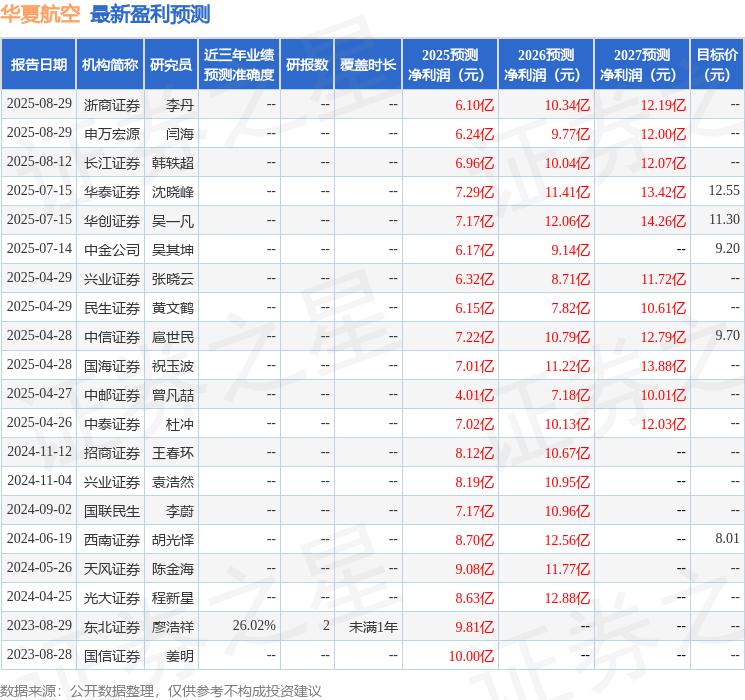Open the 华夏航空 title link
Viewport: 745px width, 700px height.
click(40, 14)
